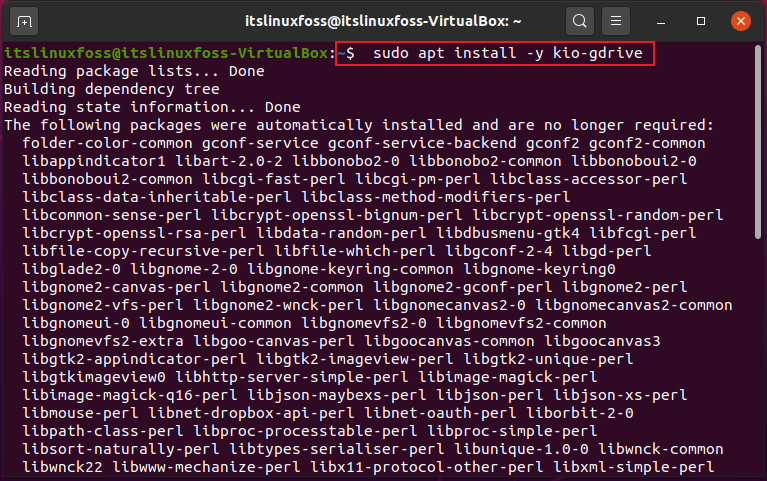Click package libgnomeui-common
The width and height of the screenshot is (767, 481).
(215, 323)
